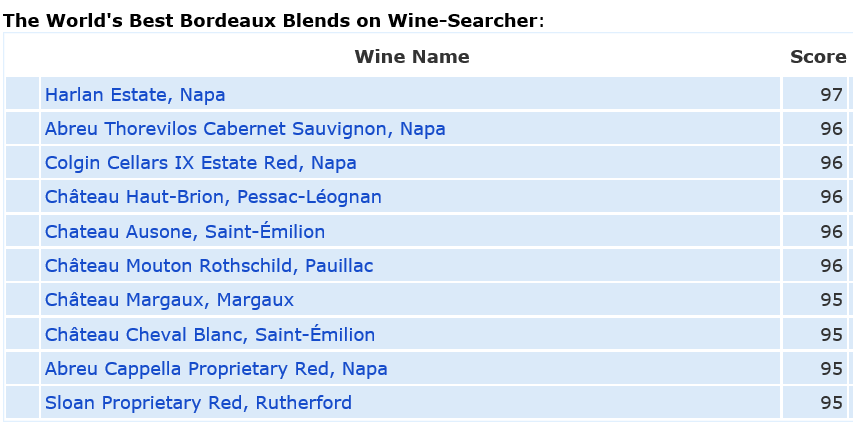Open Château Mouton Rothschild, Pauillac link

209,266
